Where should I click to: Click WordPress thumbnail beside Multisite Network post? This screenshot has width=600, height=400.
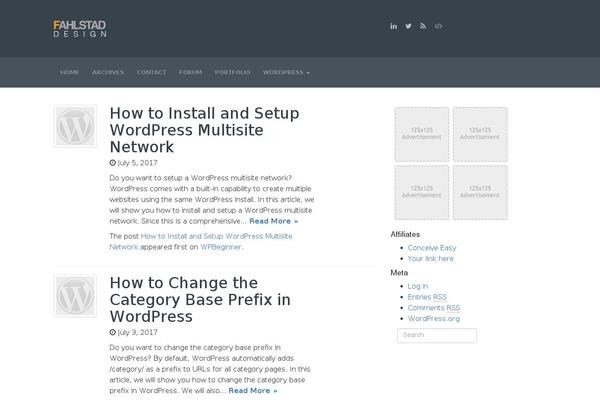[75, 126]
